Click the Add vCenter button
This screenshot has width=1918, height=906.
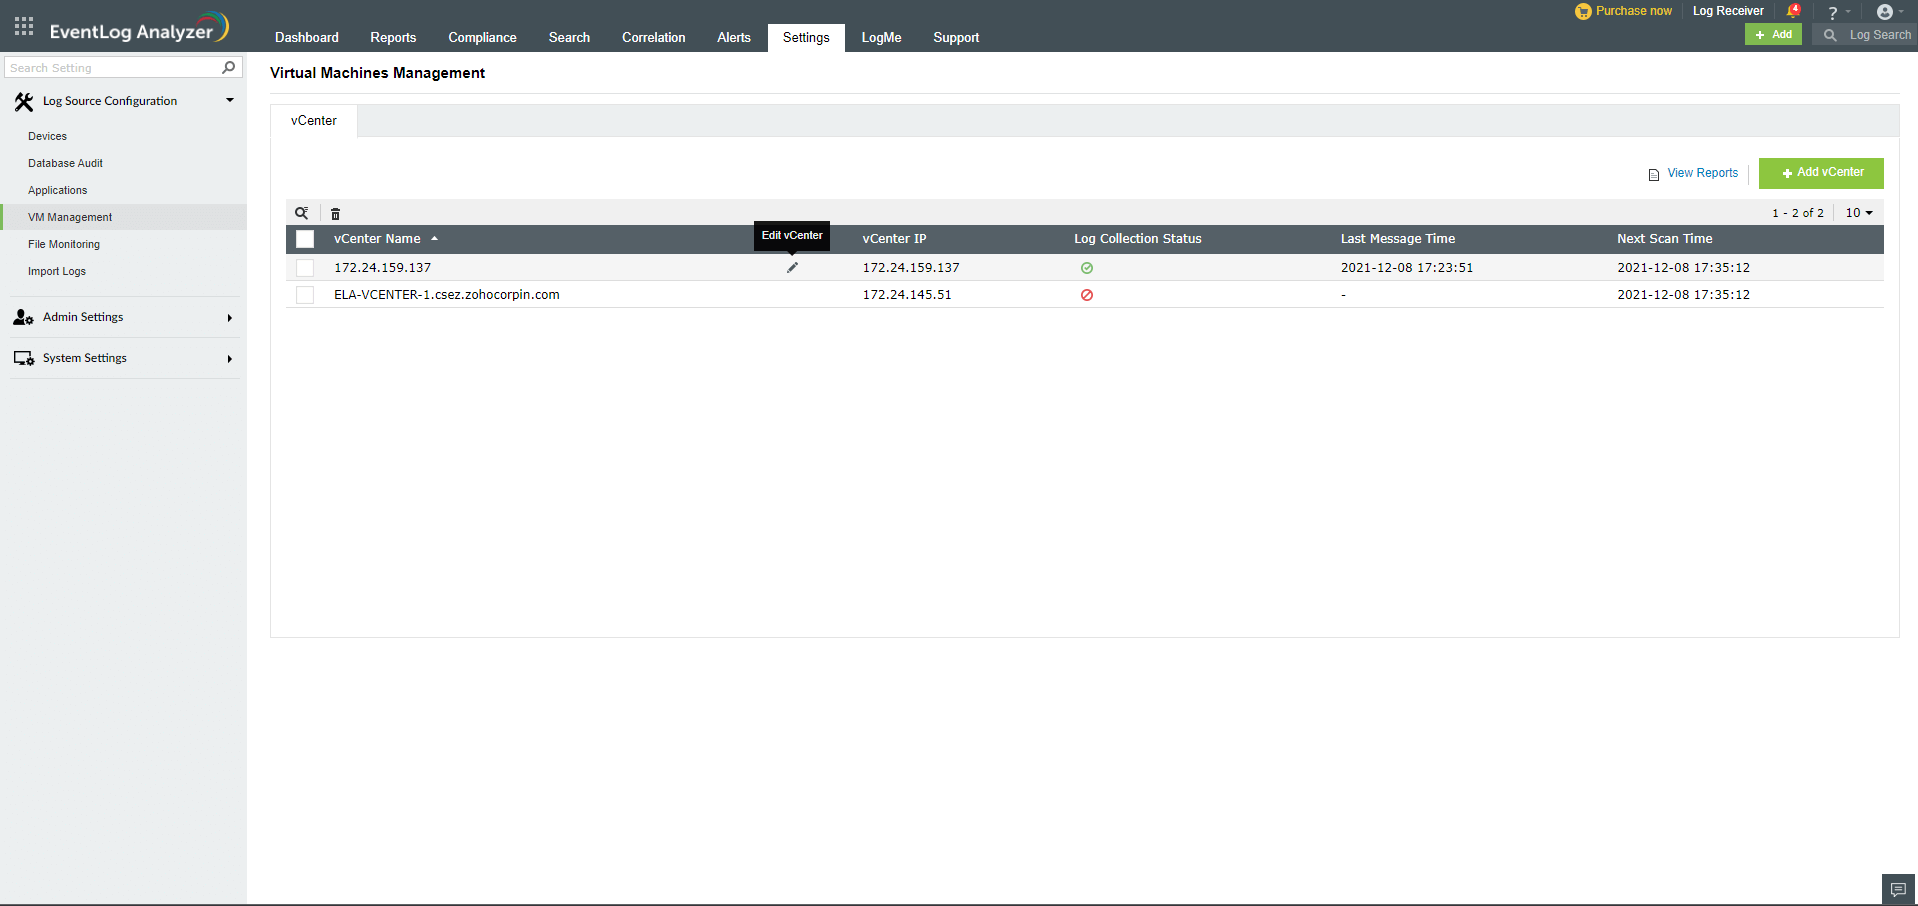[x=1820, y=172]
